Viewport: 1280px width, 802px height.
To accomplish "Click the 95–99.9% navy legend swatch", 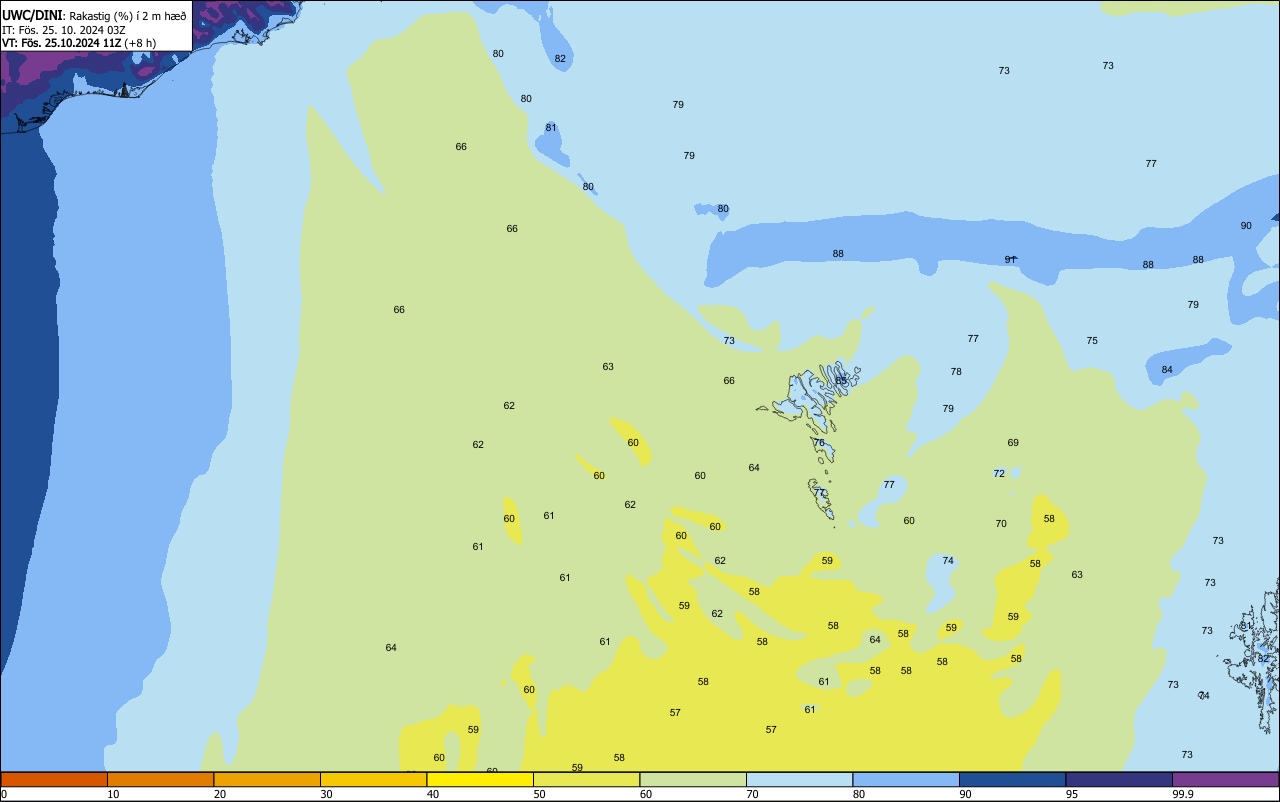I will 1119,779.
